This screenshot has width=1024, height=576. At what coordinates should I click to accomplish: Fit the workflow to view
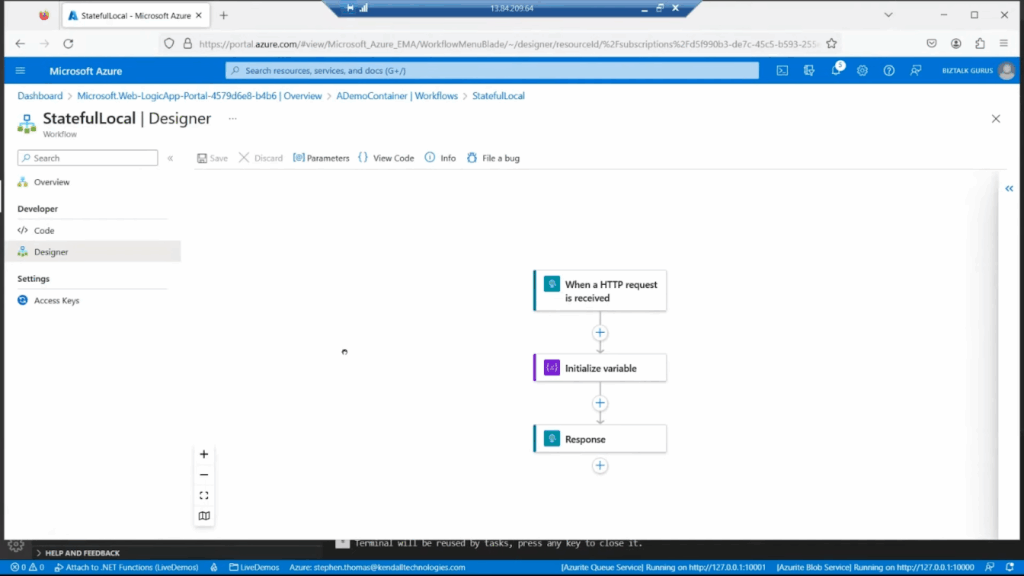pyautogui.click(x=204, y=495)
